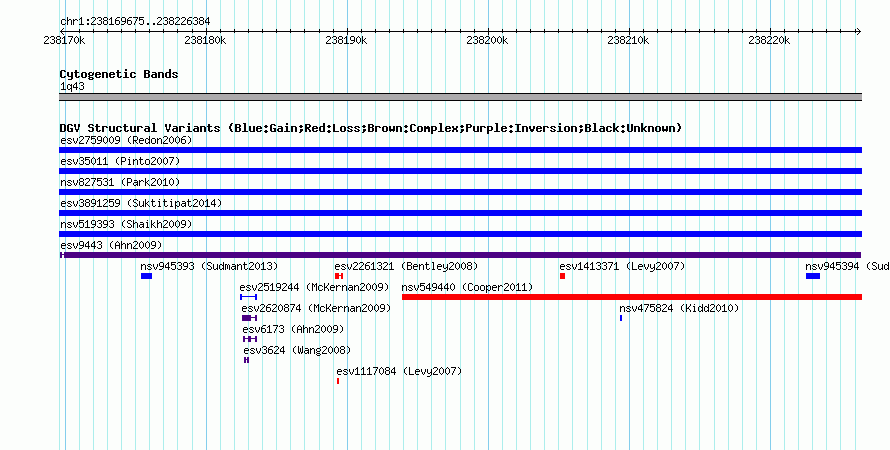
Task: Click the DGV Structural Variants track title
Action: [371, 128]
